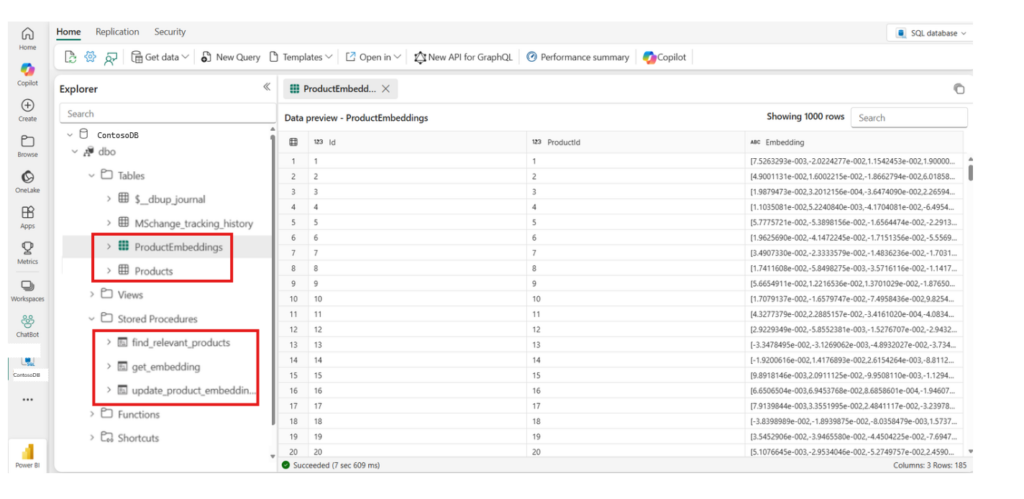Viewport: 1024px width, 499px height.
Task: Open the Metrics trophy icon
Action: point(27,248)
